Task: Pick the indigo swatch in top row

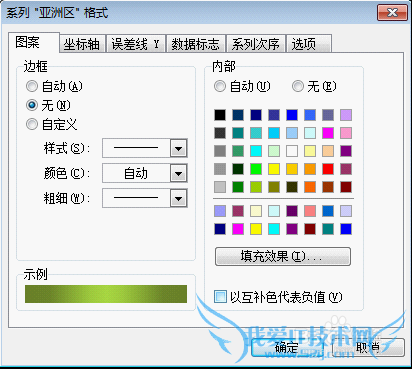Action: tap(274, 115)
